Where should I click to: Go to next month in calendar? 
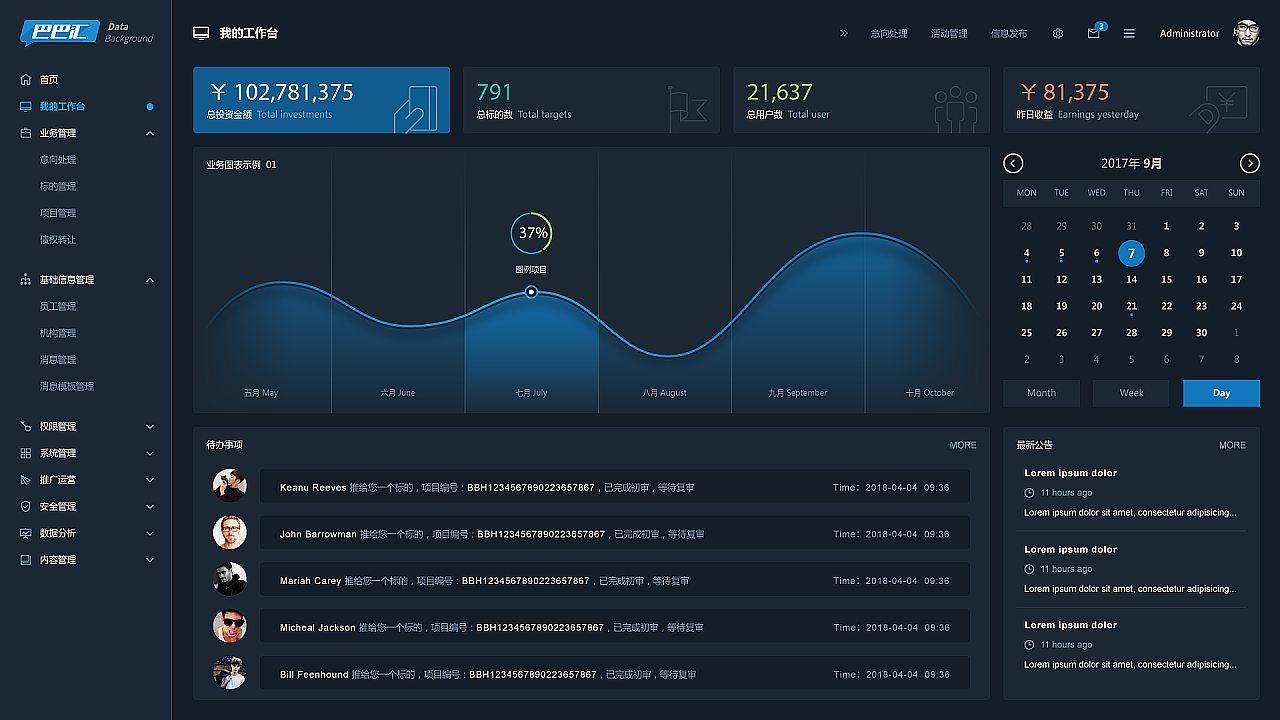point(1249,163)
